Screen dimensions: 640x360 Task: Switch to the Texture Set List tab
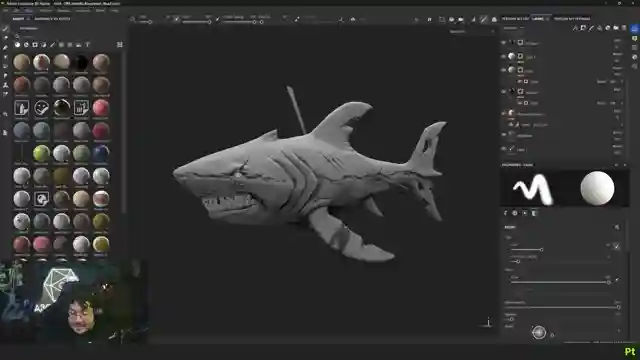pos(515,18)
